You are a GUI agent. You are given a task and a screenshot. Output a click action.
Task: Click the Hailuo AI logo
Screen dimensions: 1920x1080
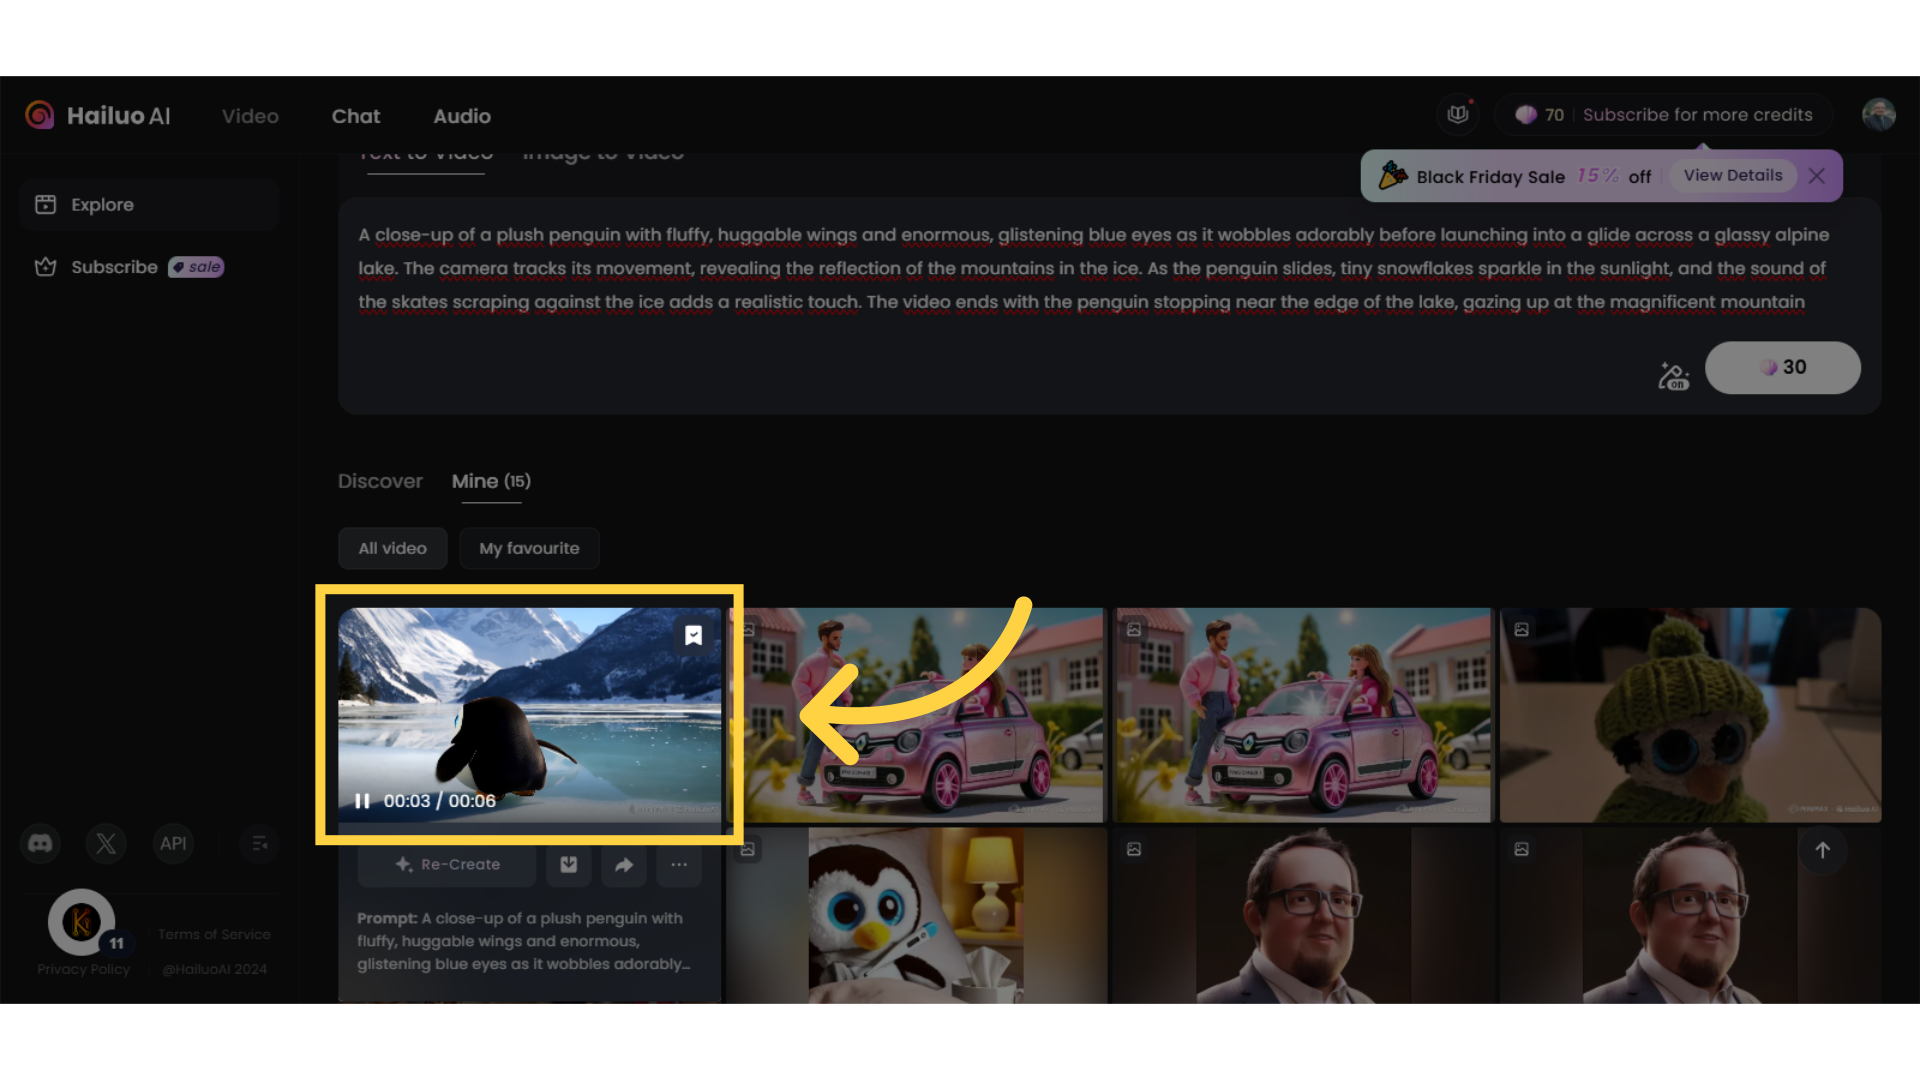(x=98, y=116)
